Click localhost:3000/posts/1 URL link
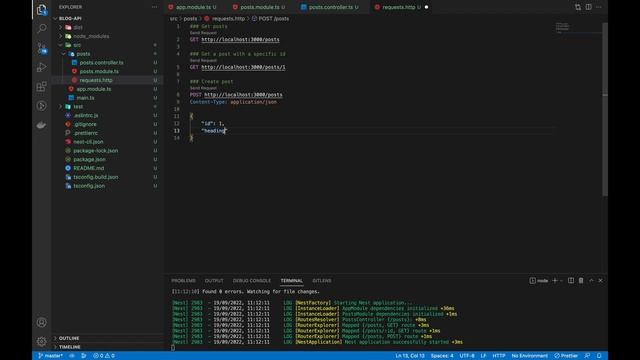 click(243, 67)
